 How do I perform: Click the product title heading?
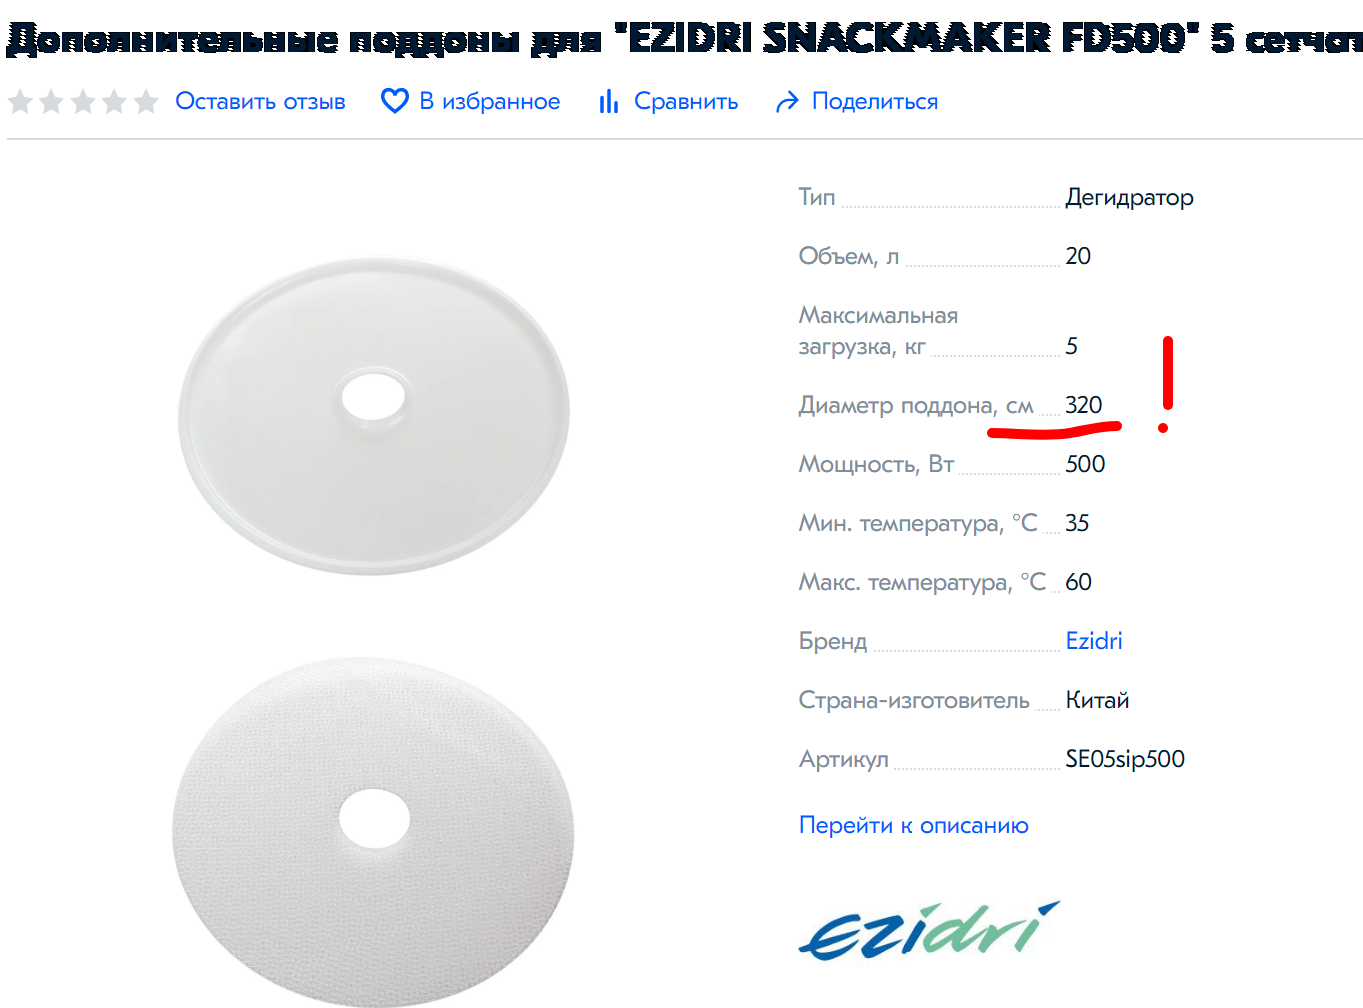click(684, 38)
